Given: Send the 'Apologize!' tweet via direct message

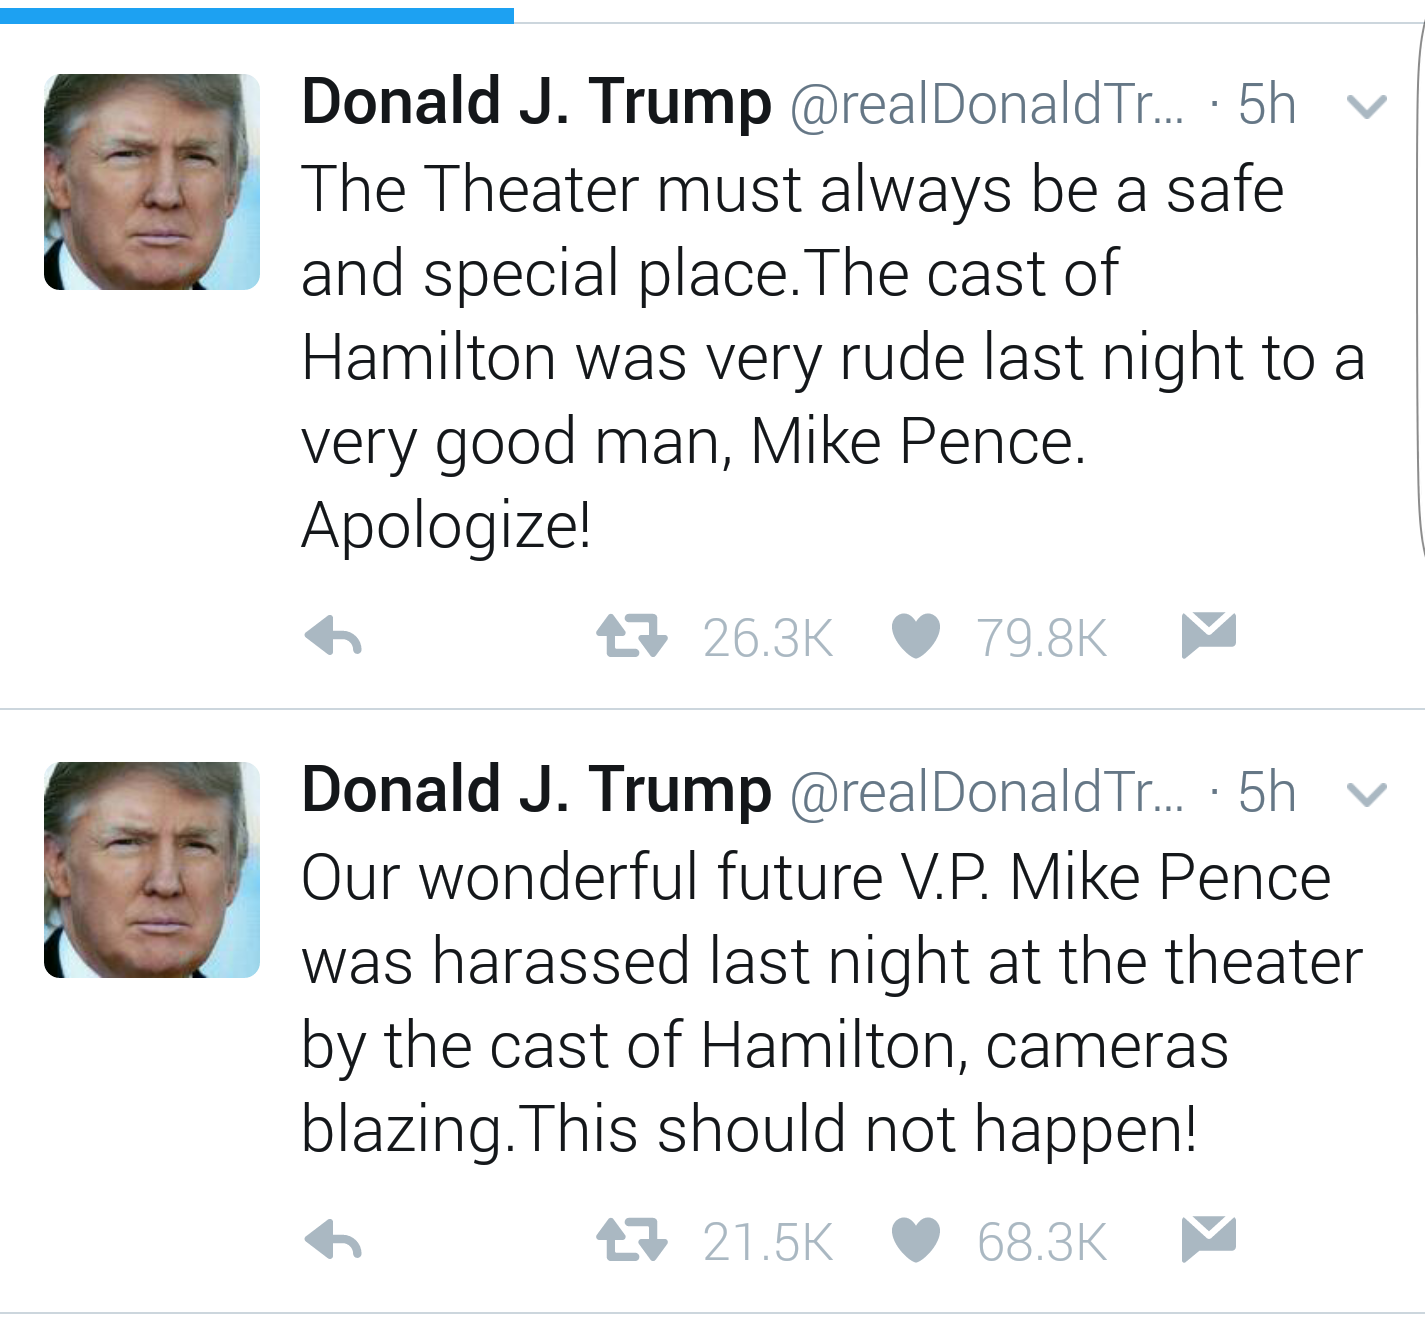Looking at the screenshot, I should coord(1208,635).
